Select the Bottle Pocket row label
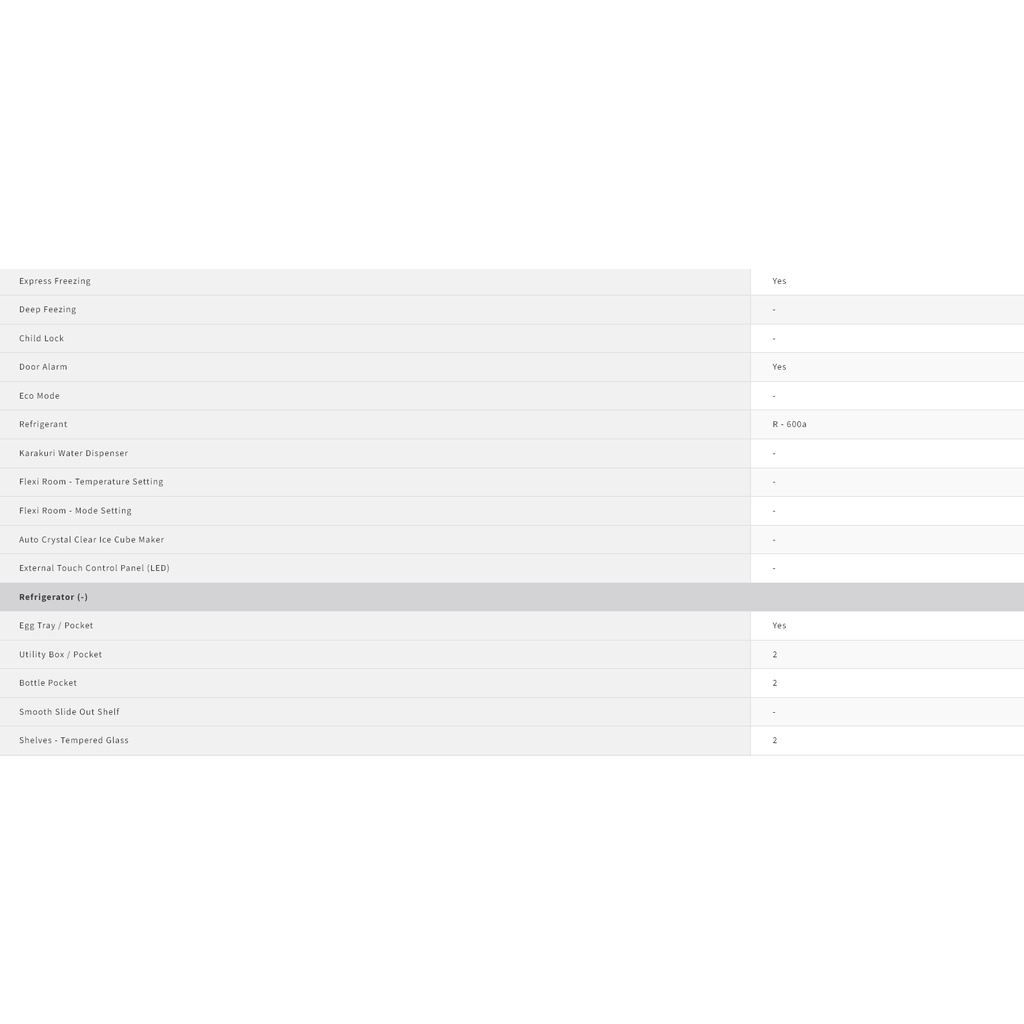Screen dimensions: 1024x1024 pos(48,683)
